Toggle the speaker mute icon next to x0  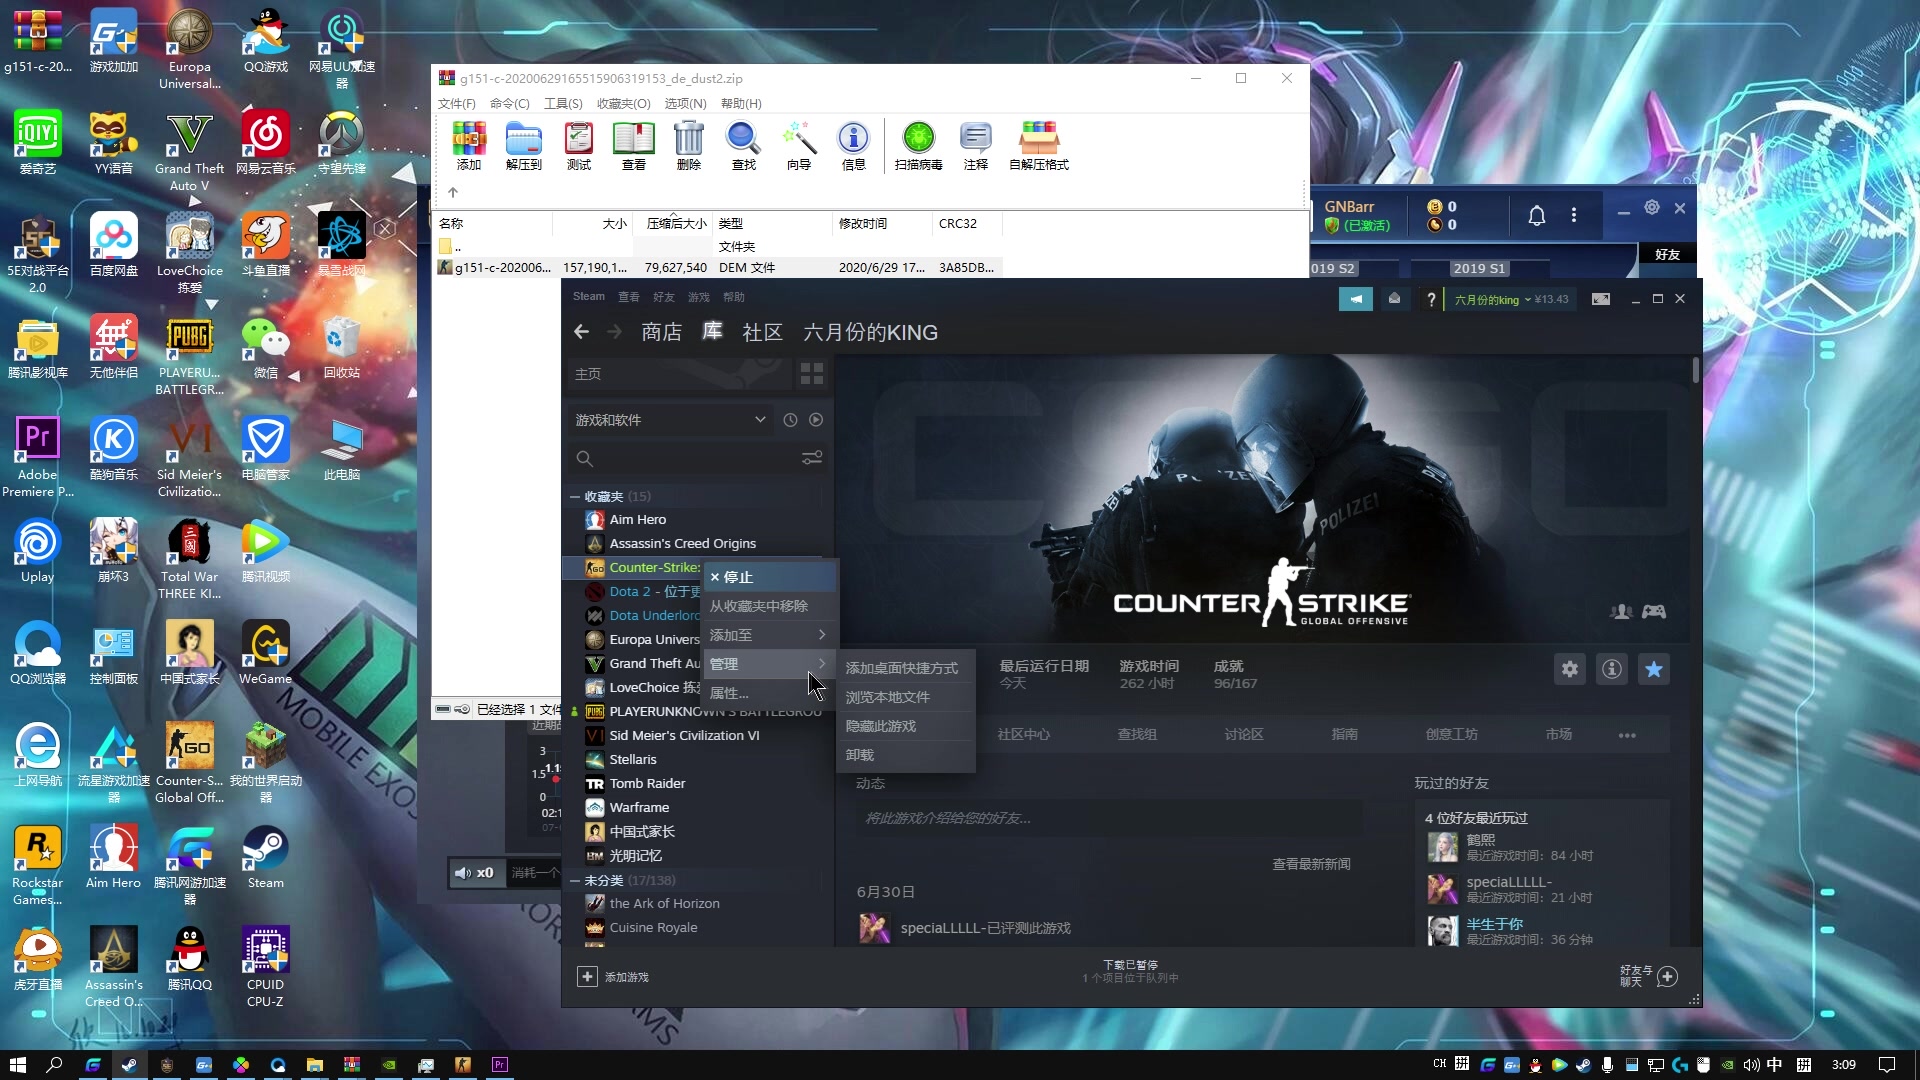462,873
